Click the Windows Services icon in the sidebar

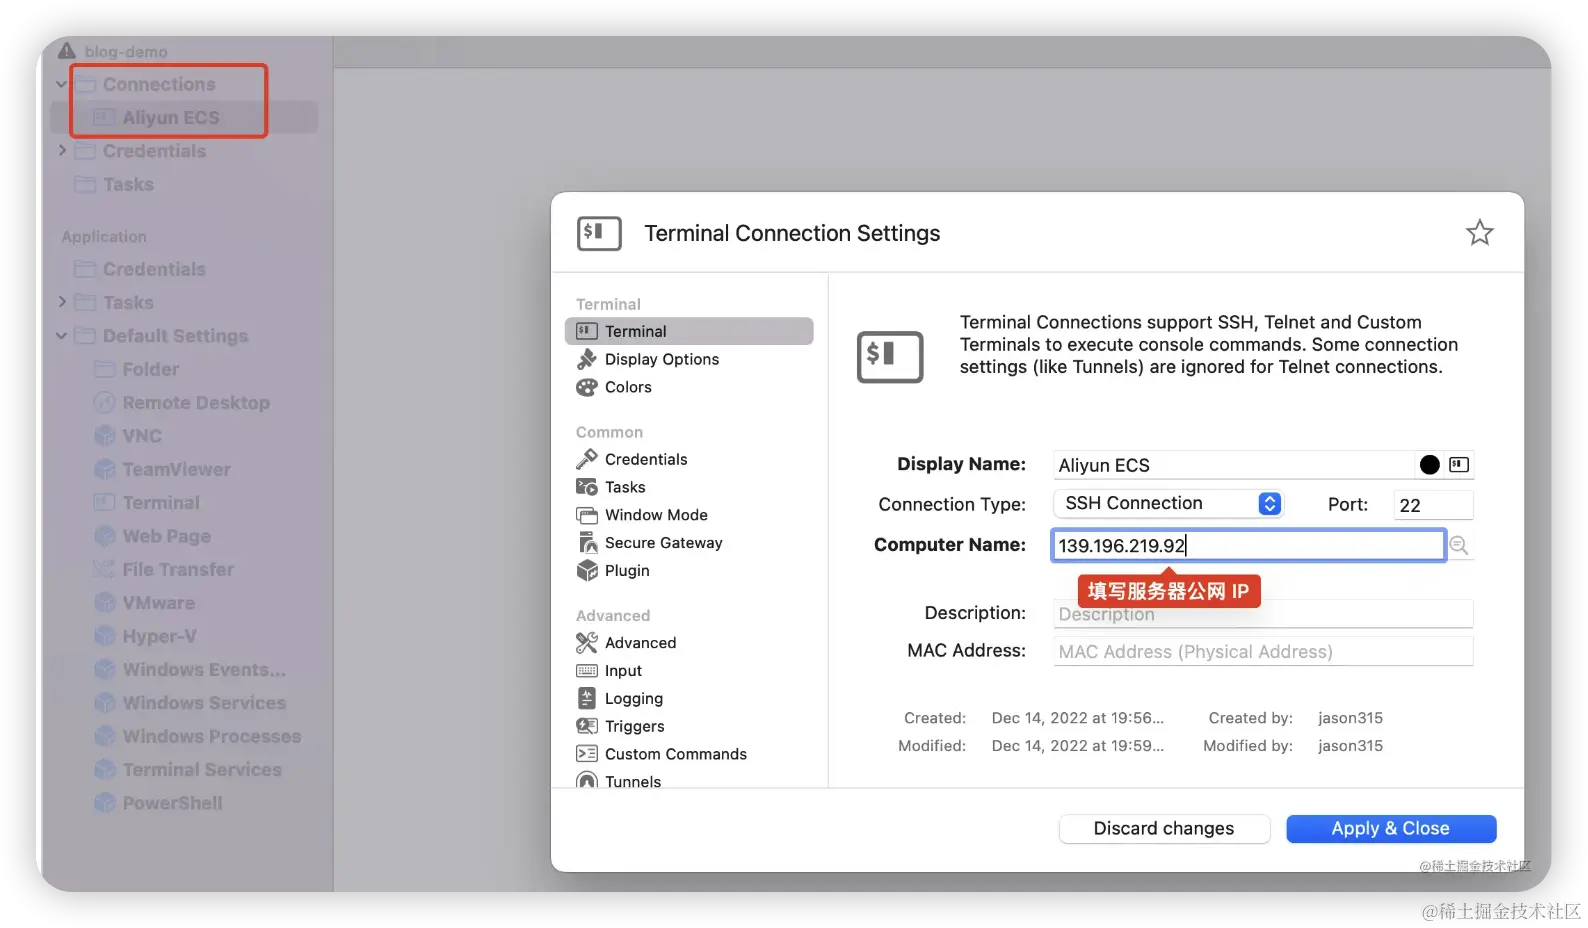point(104,703)
